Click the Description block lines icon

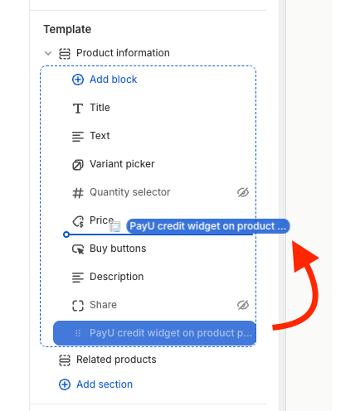[78, 277]
